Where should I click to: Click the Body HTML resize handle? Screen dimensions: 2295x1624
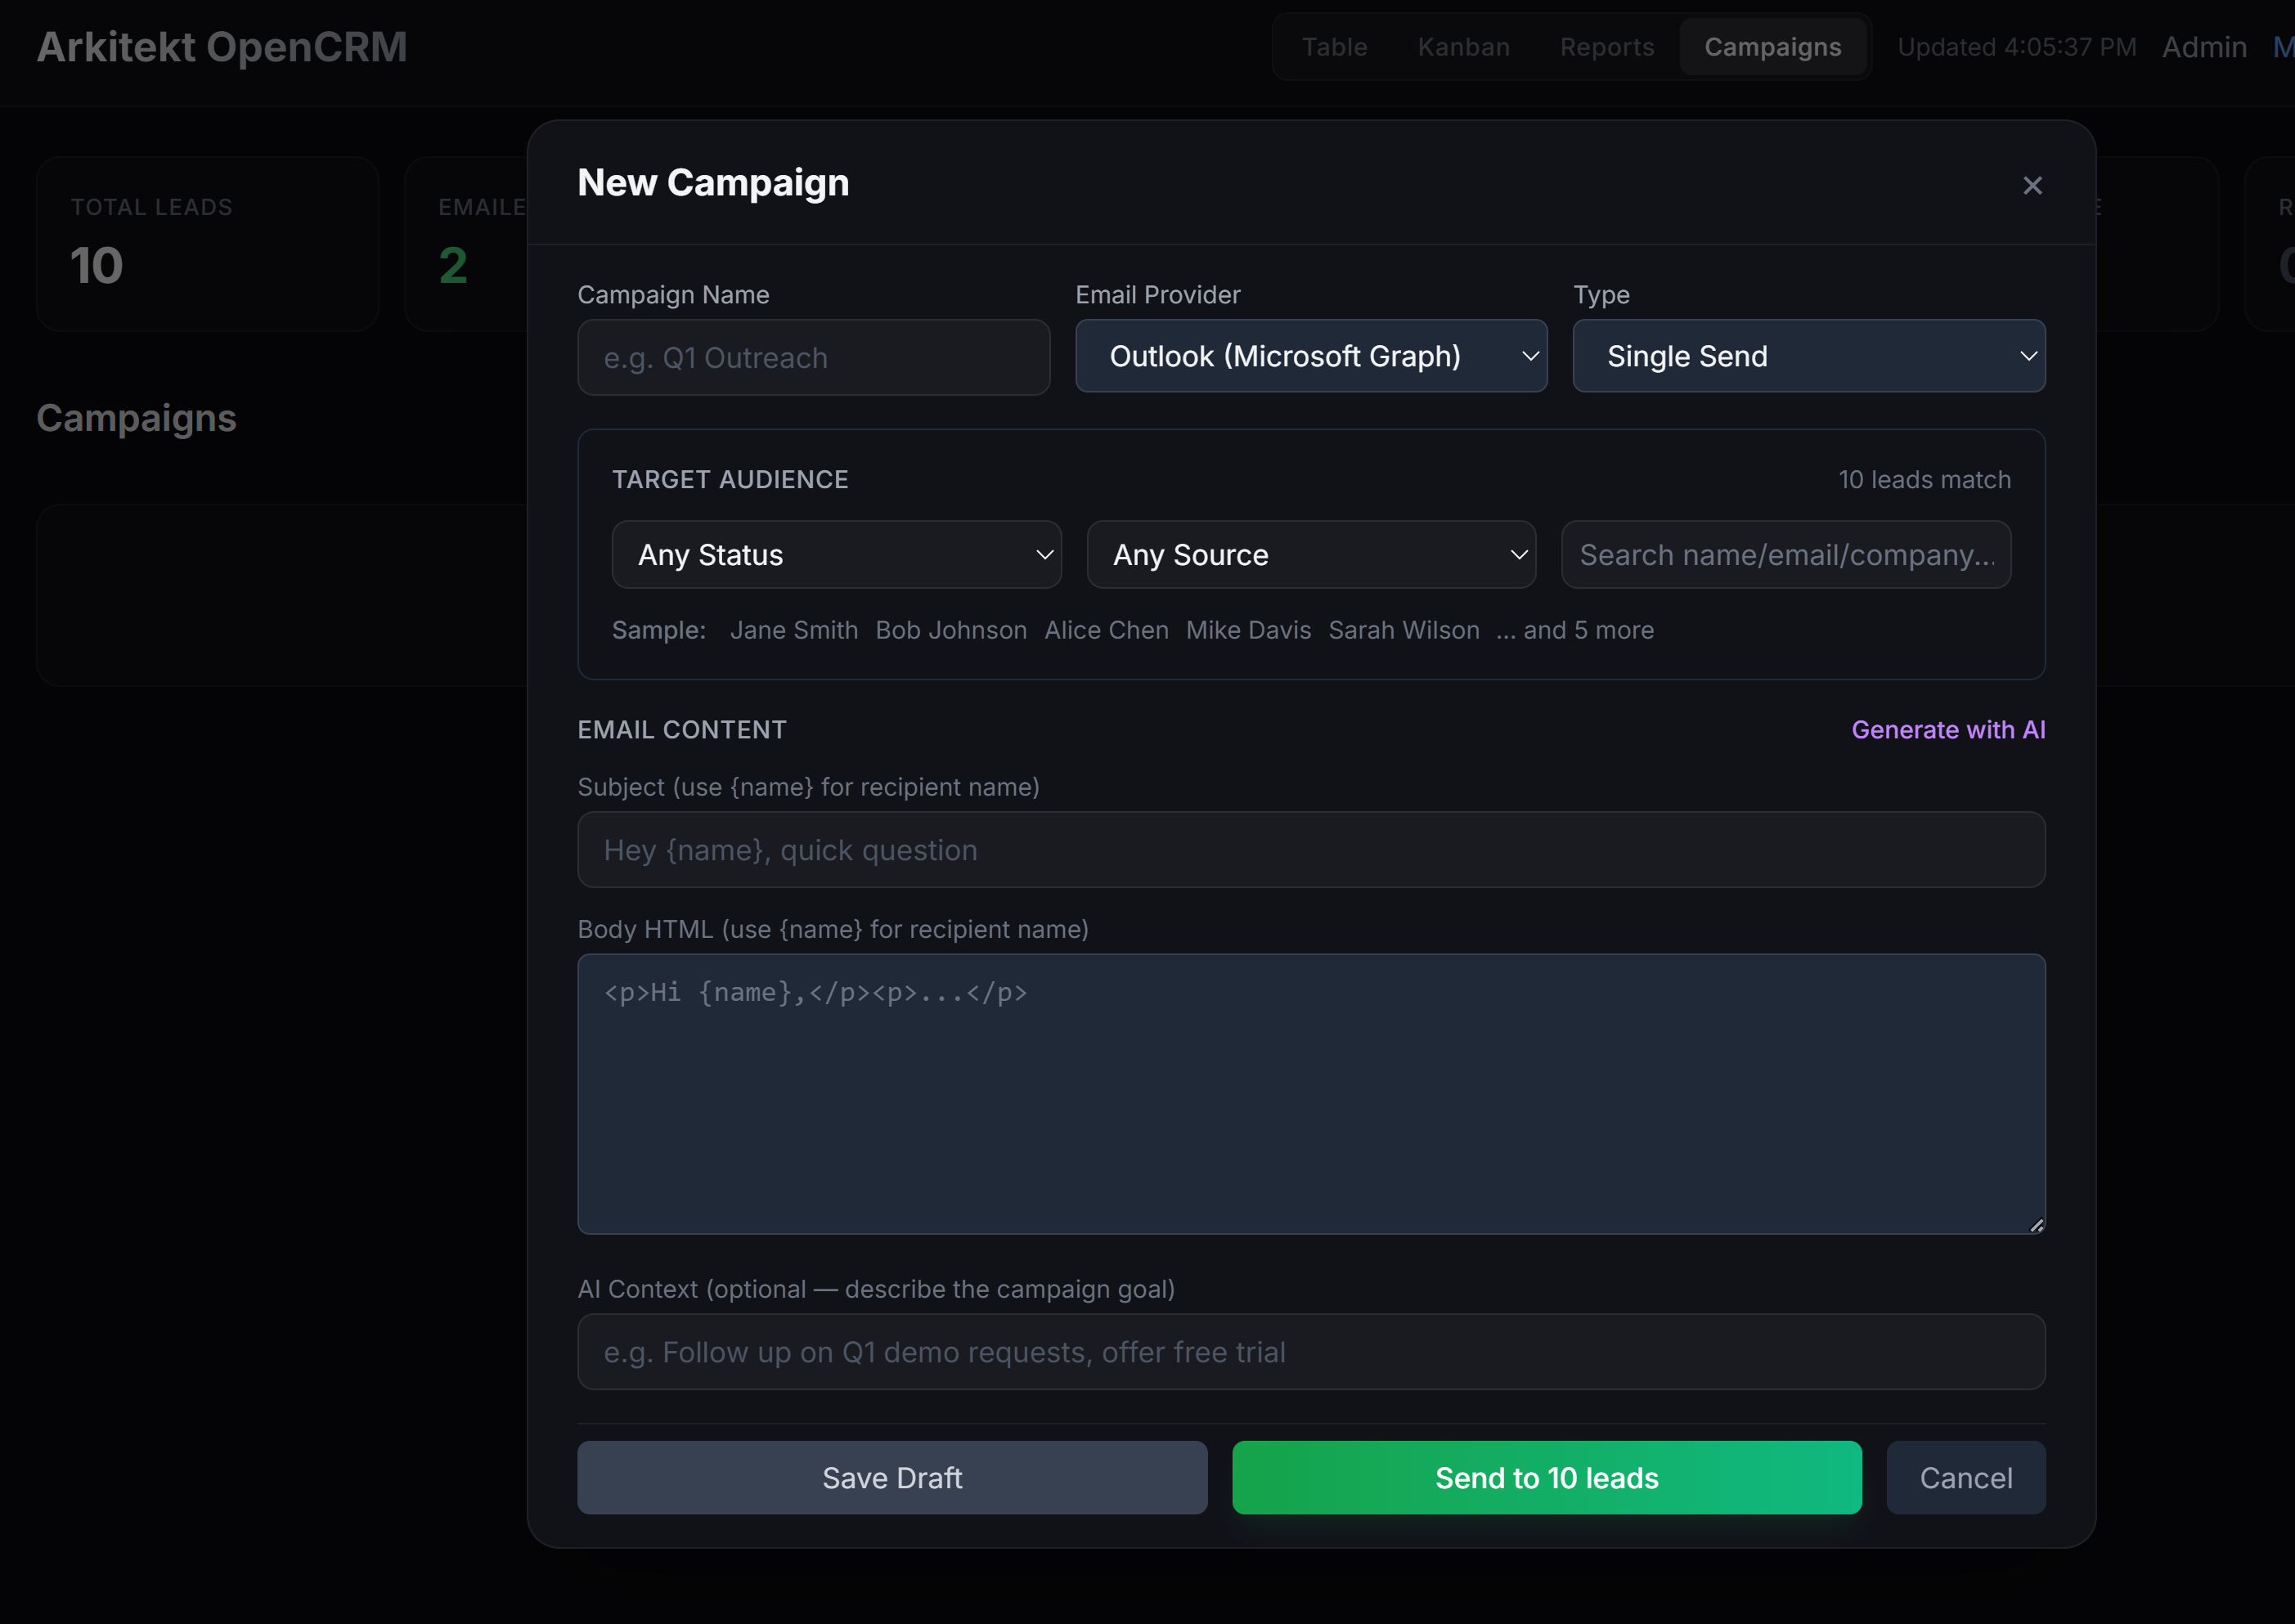click(2036, 1224)
